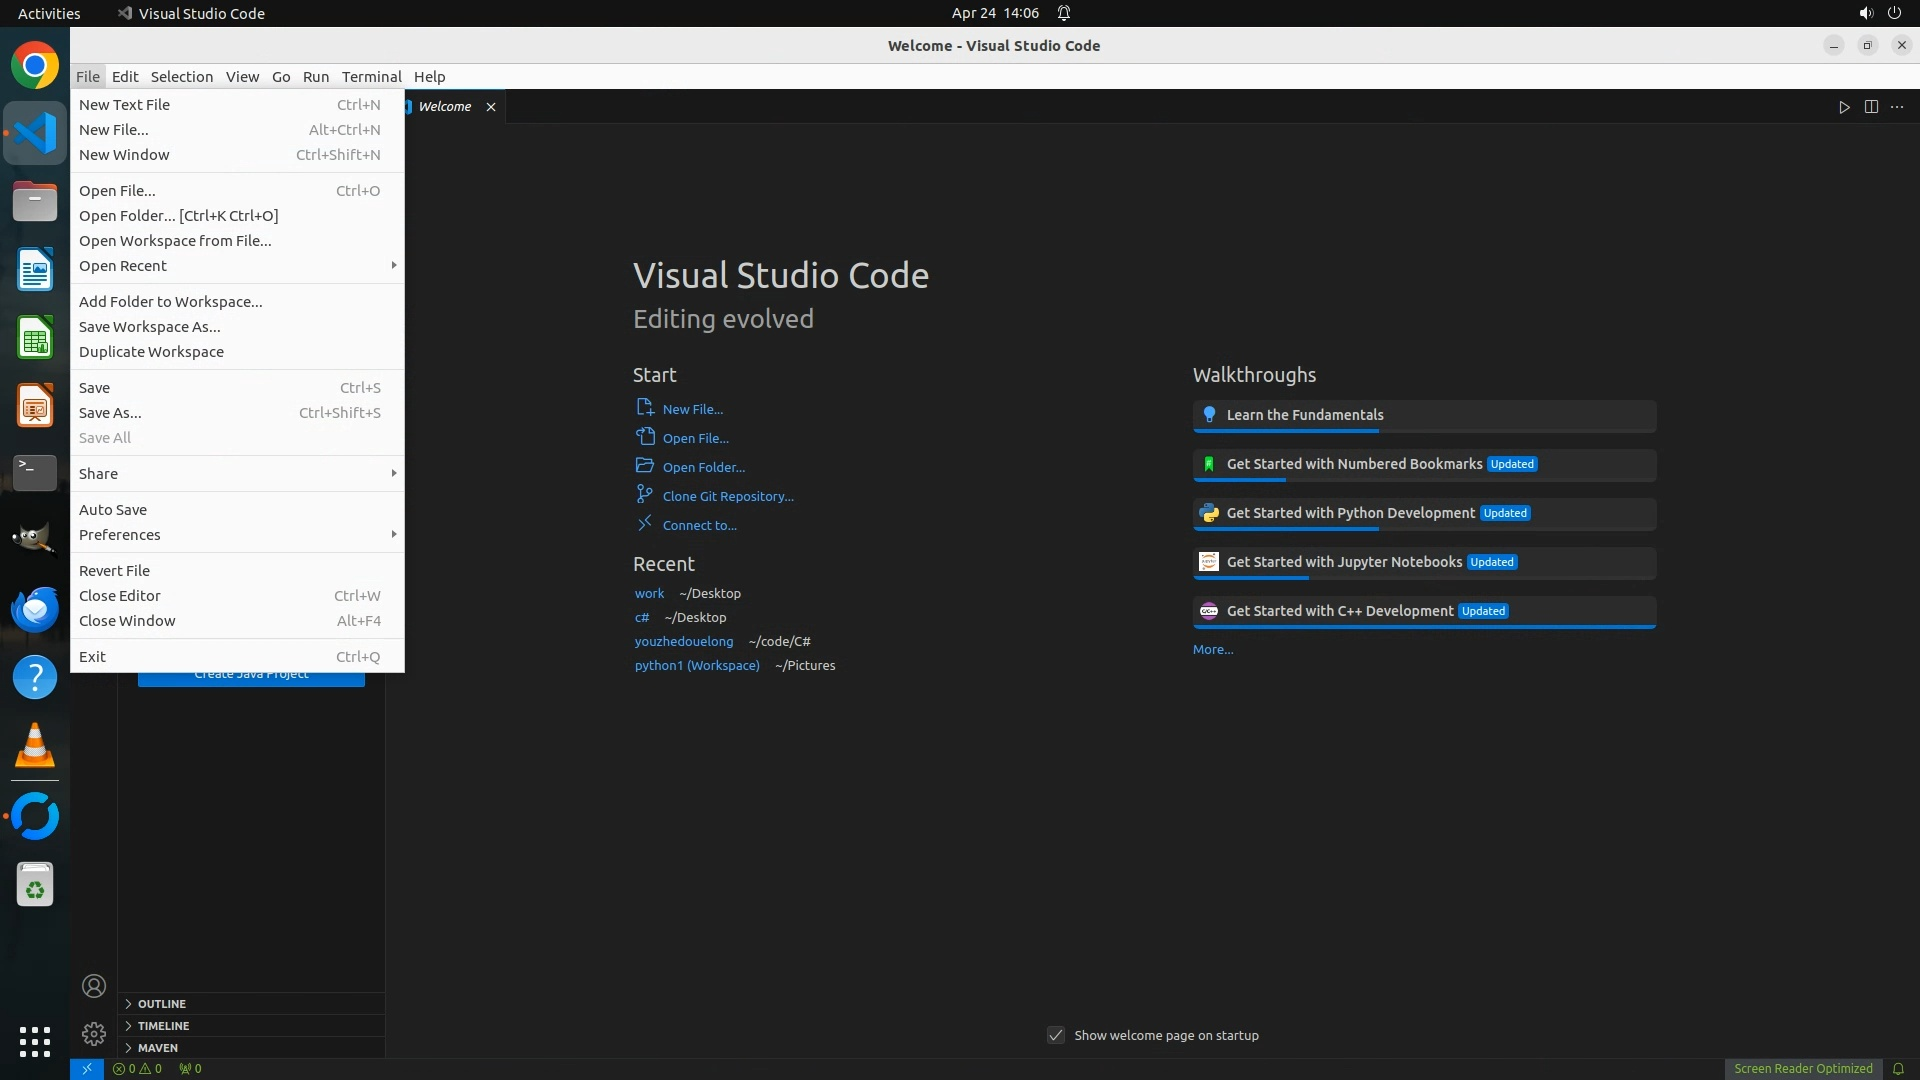
Task: Open the Manage gear icon
Action: pyautogui.click(x=94, y=1034)
